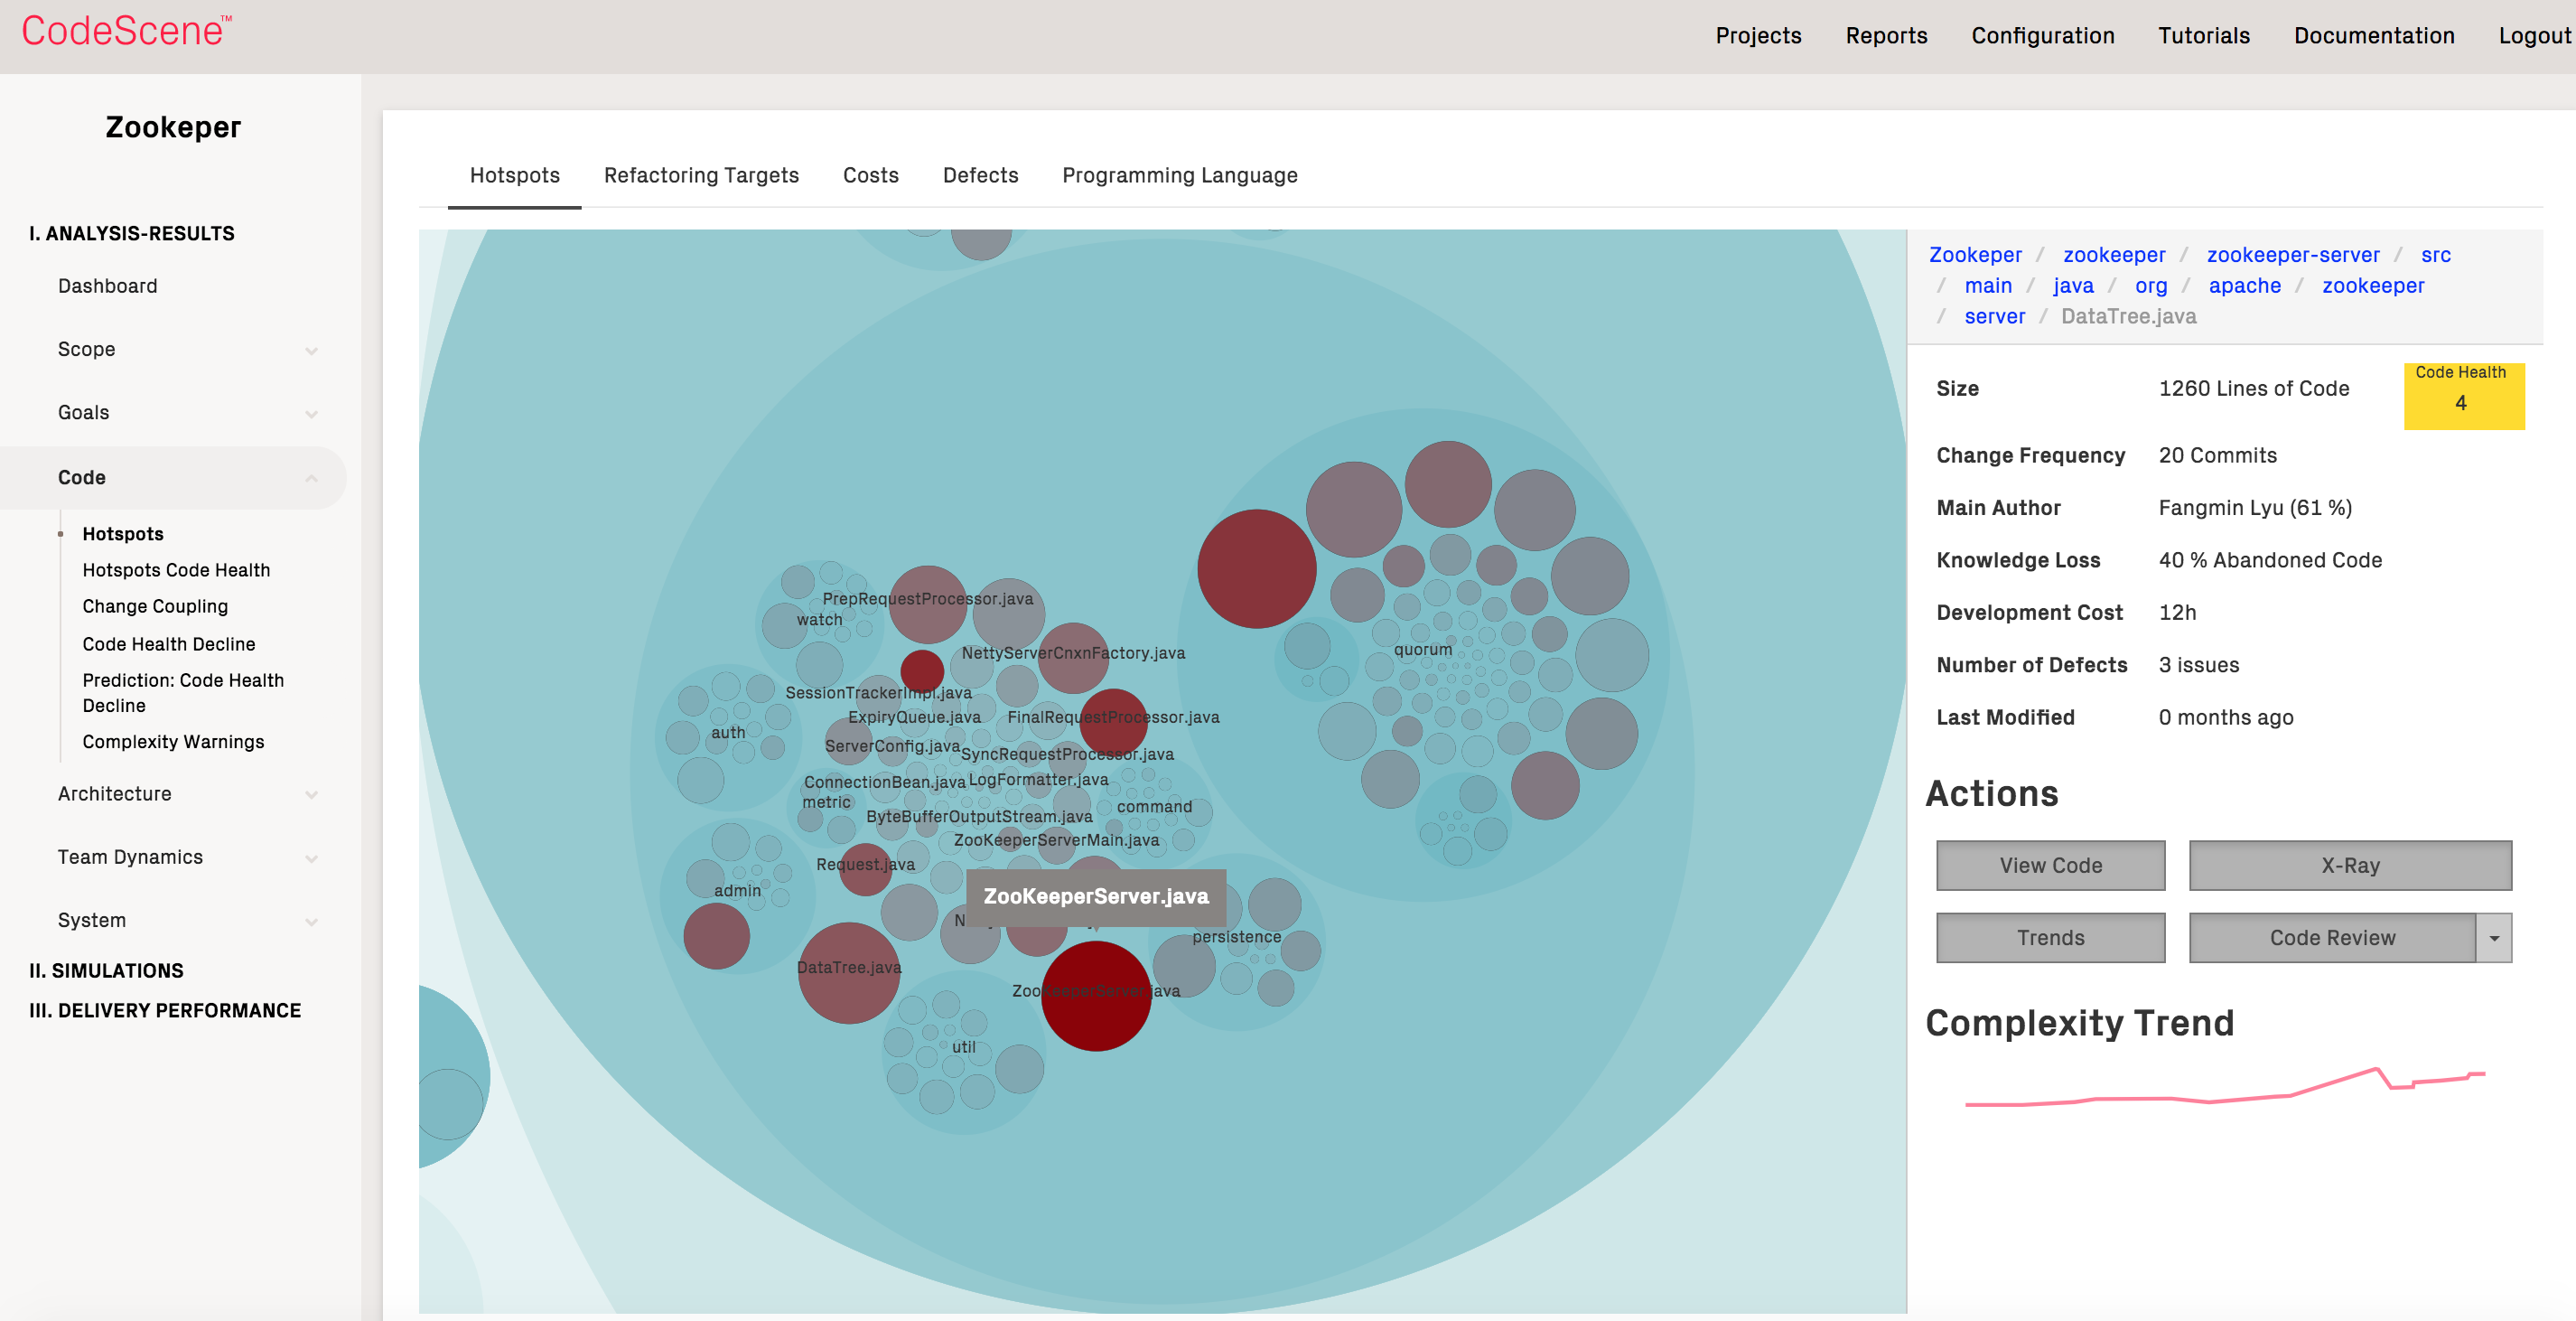Open Hotspots Code Health

pyautogui.click(x=176, y=570)
